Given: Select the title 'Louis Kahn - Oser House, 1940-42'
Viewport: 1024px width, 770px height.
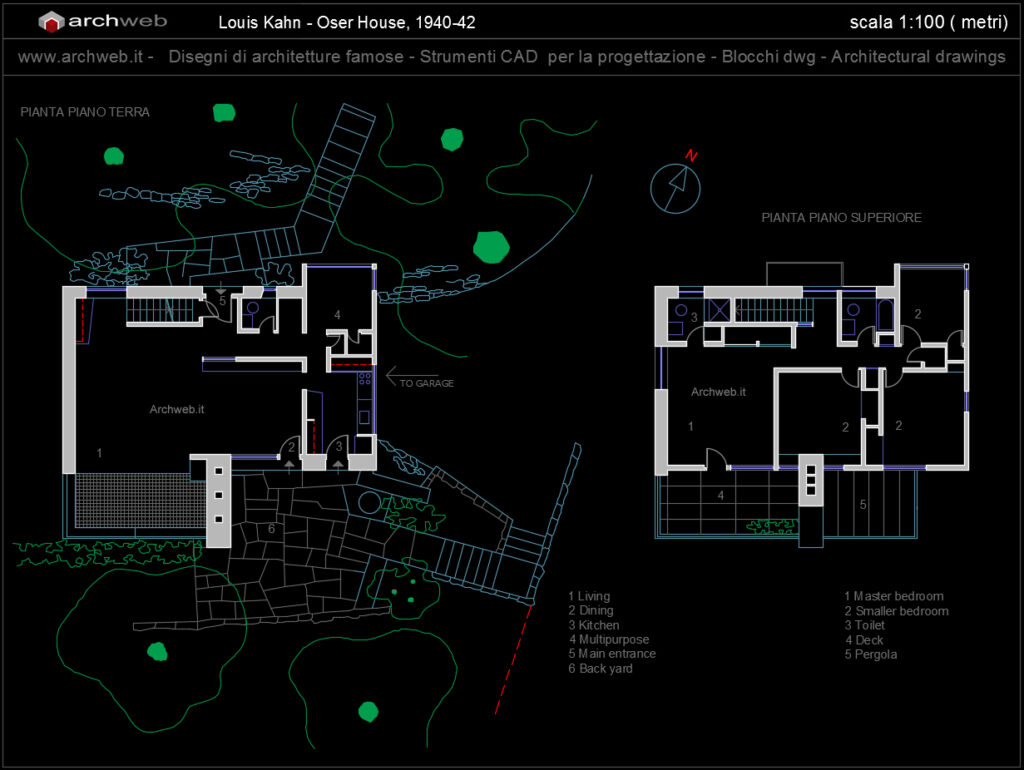Looking at the screenshot, I should (x=347, y=23).
